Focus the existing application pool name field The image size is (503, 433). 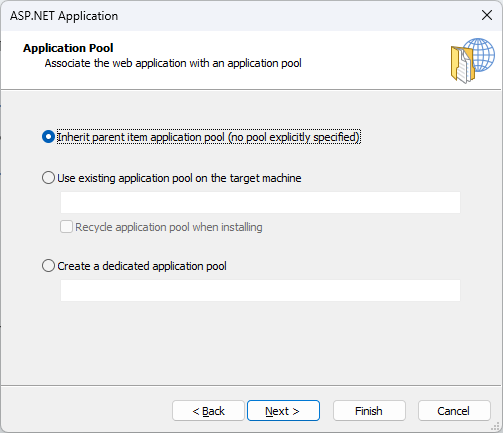[x=260, y=202]
